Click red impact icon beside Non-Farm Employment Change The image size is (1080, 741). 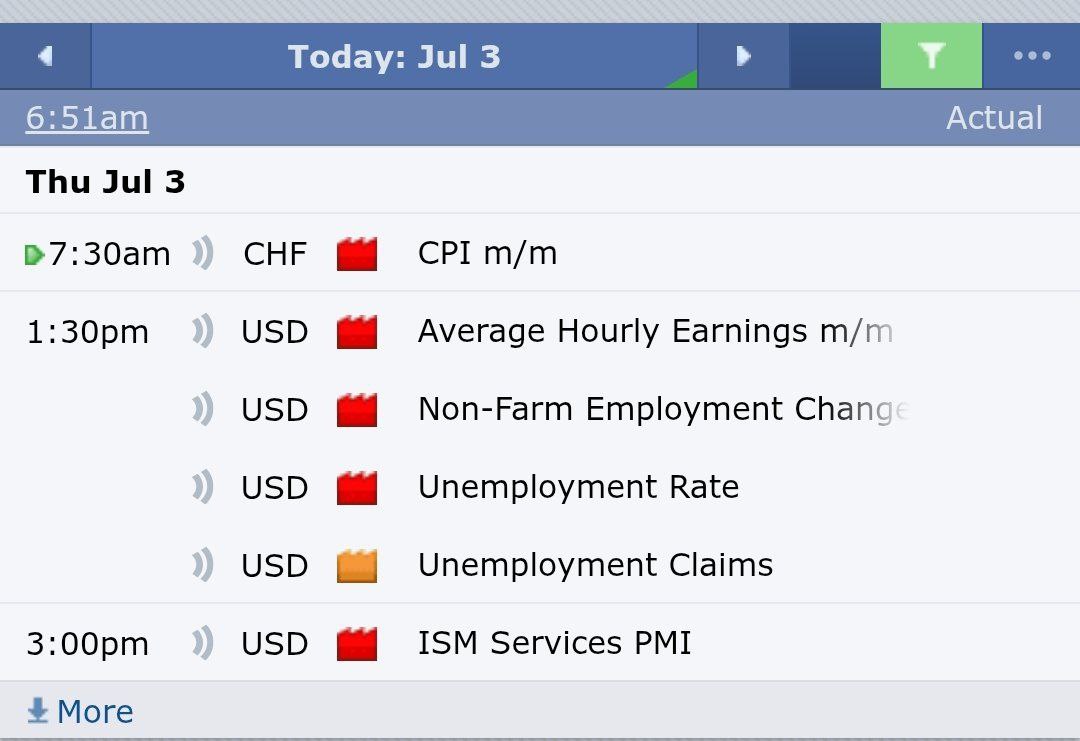(357, 410)
